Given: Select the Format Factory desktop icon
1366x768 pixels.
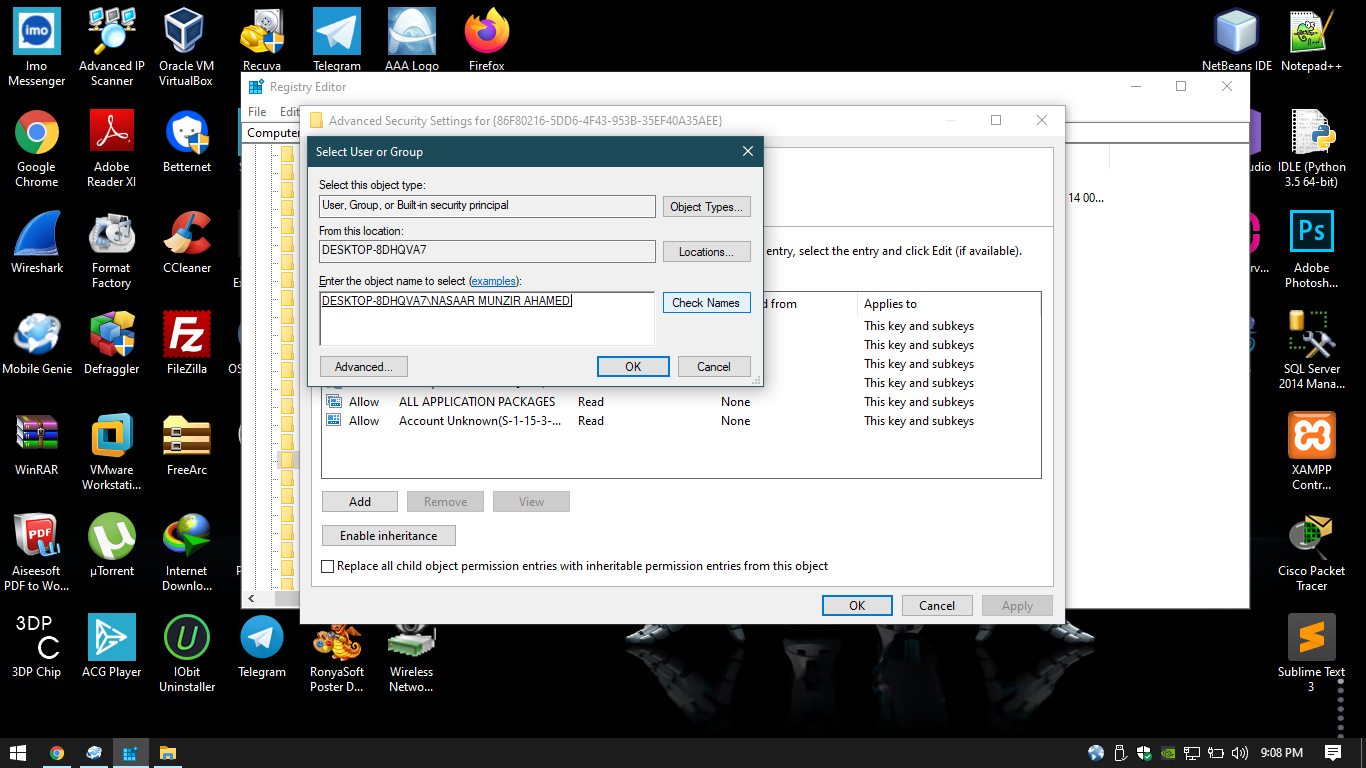Looking at the screenshot, I should pos(112,250).
